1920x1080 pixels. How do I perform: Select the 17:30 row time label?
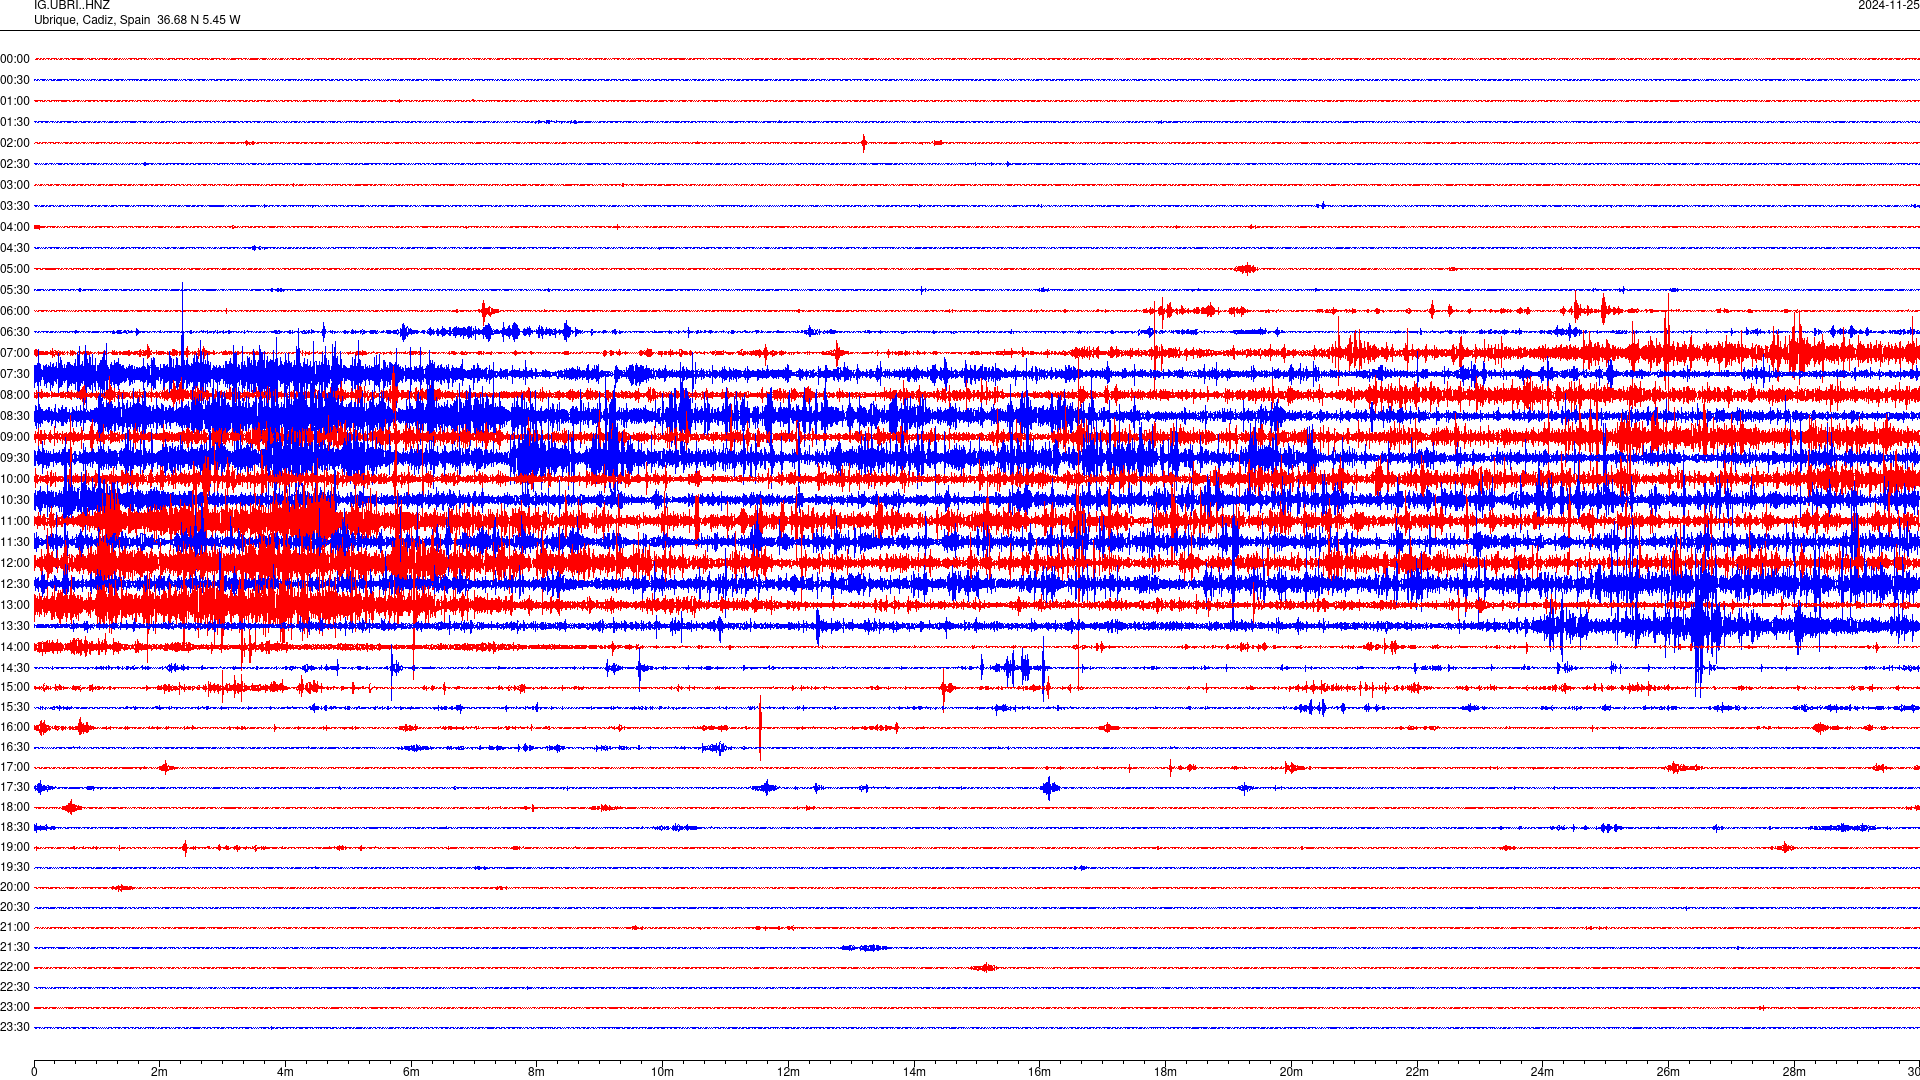click(x=15, y=787)
